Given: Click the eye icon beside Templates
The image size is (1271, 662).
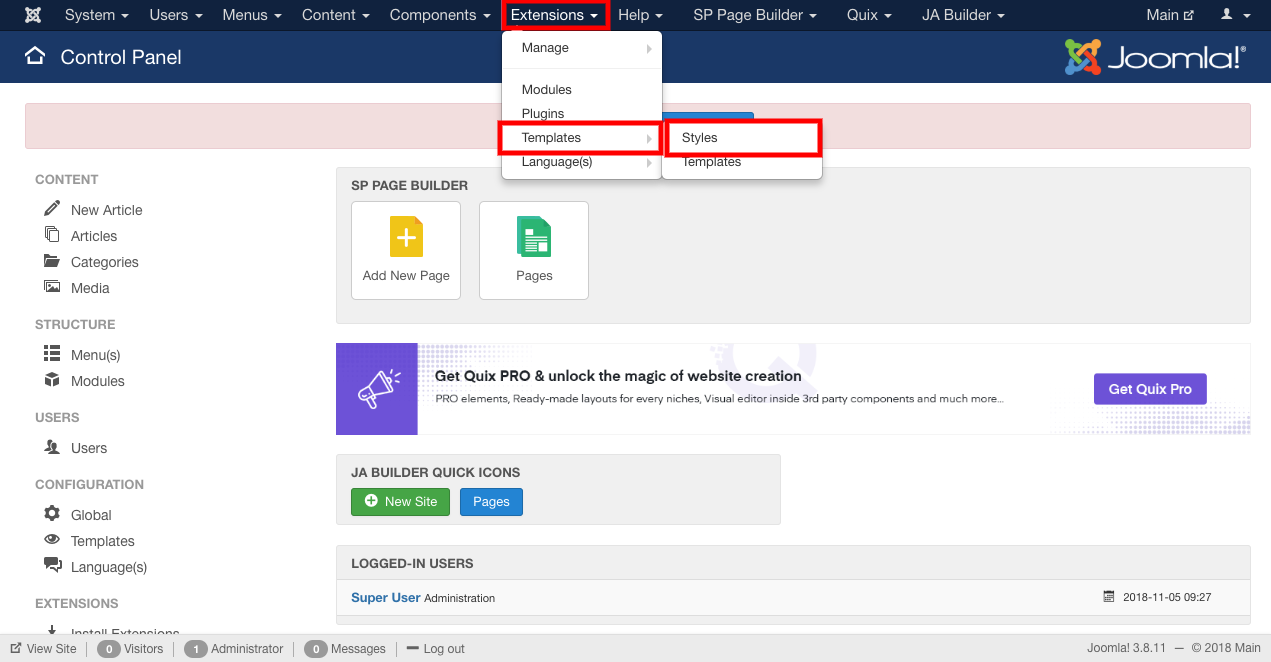Looking at the screenshot, I should (x=52, y=540).
